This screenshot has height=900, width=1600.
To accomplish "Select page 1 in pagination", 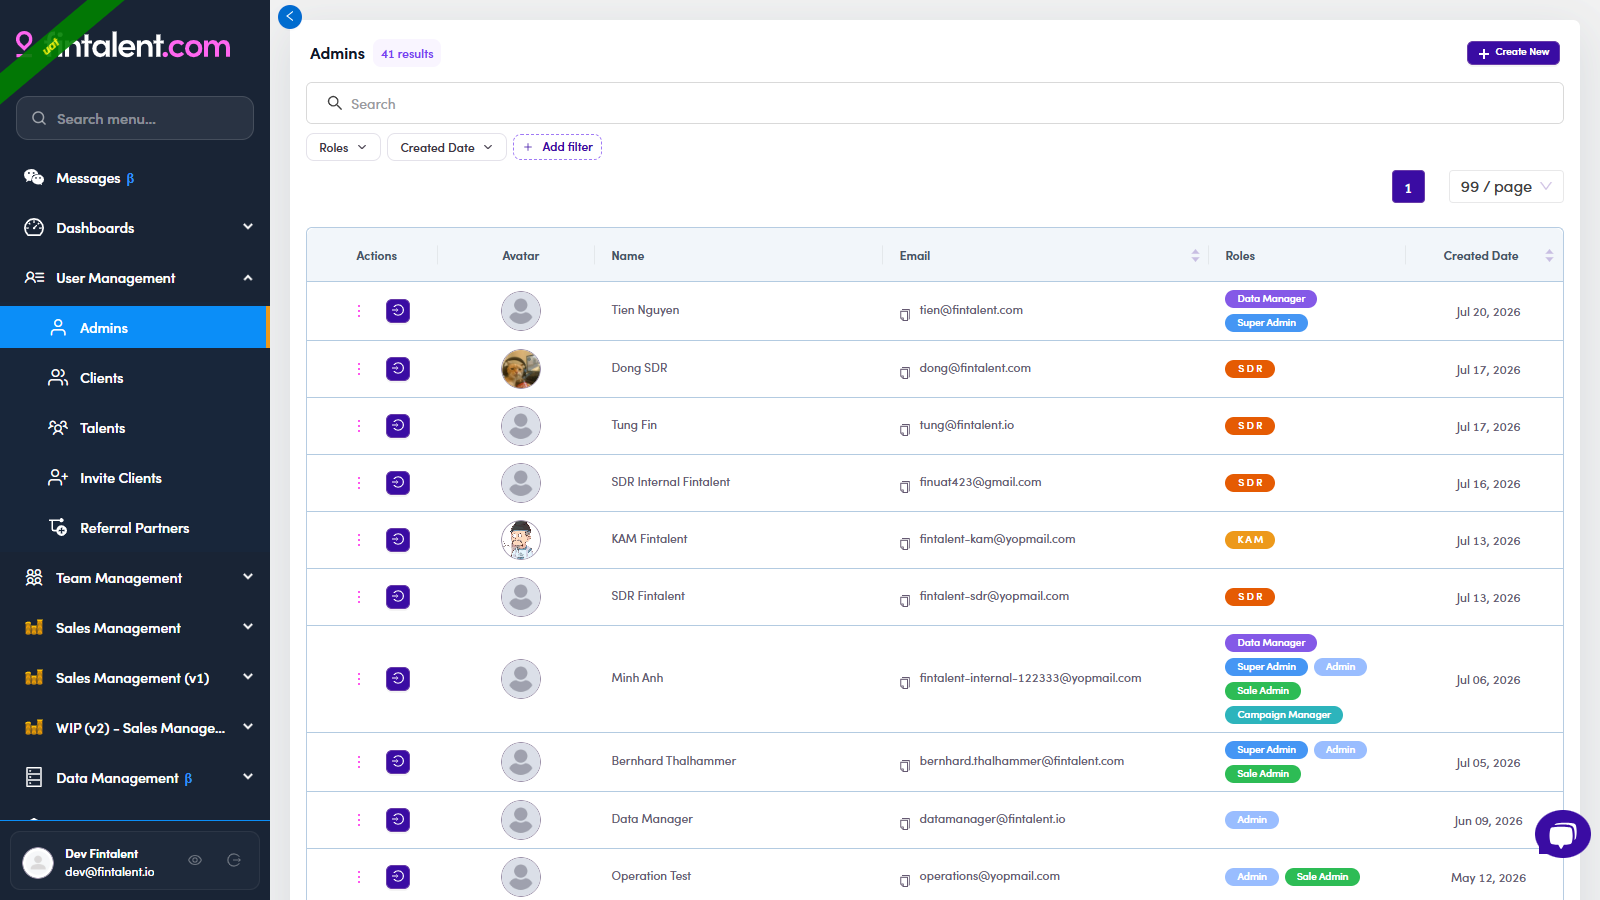I will point(1408,187).
